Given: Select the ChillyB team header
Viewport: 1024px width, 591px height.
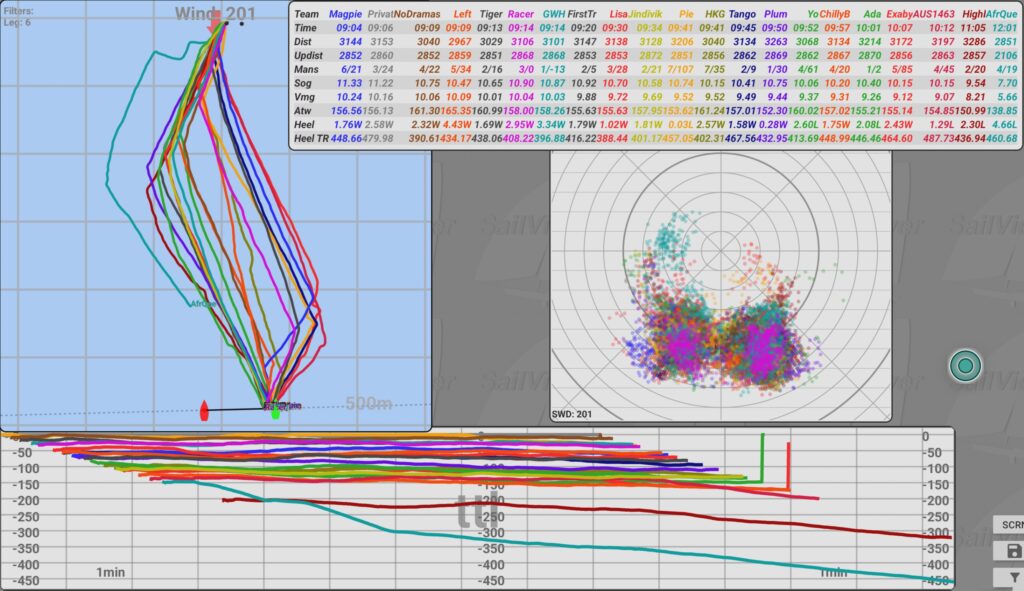Looking at the screenshot, I should tap(835, 14).
